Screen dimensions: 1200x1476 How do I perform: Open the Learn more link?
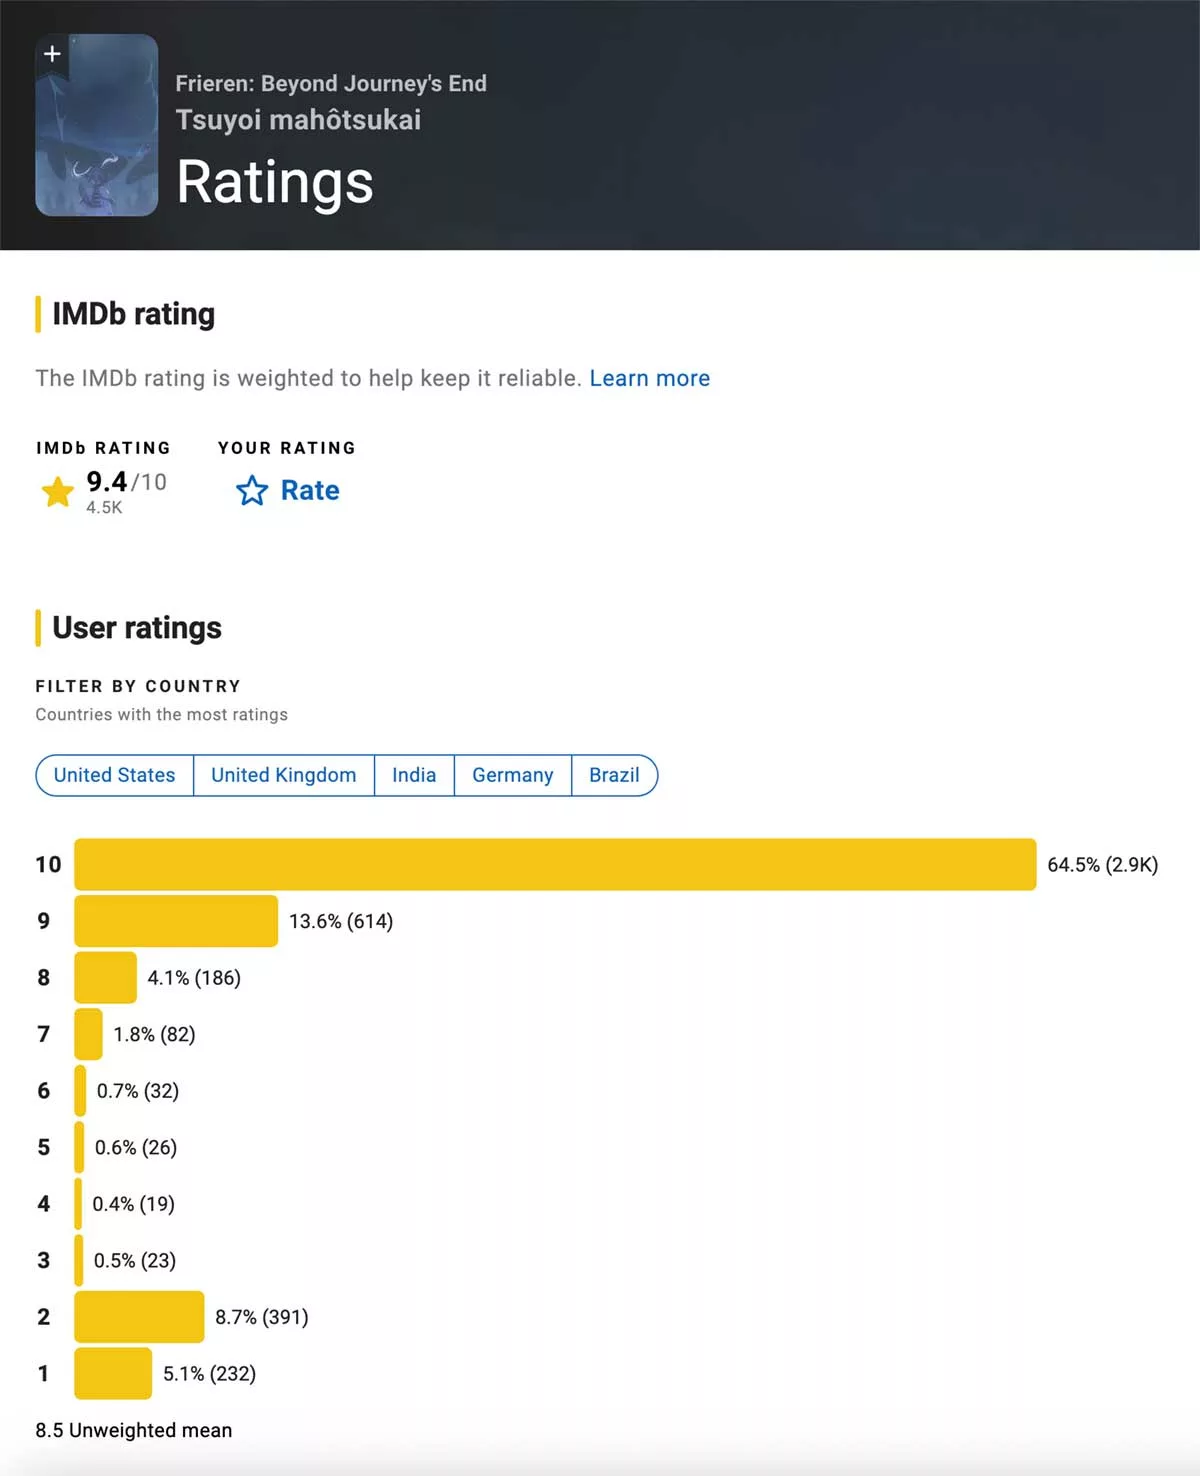(x=649, y=378)
